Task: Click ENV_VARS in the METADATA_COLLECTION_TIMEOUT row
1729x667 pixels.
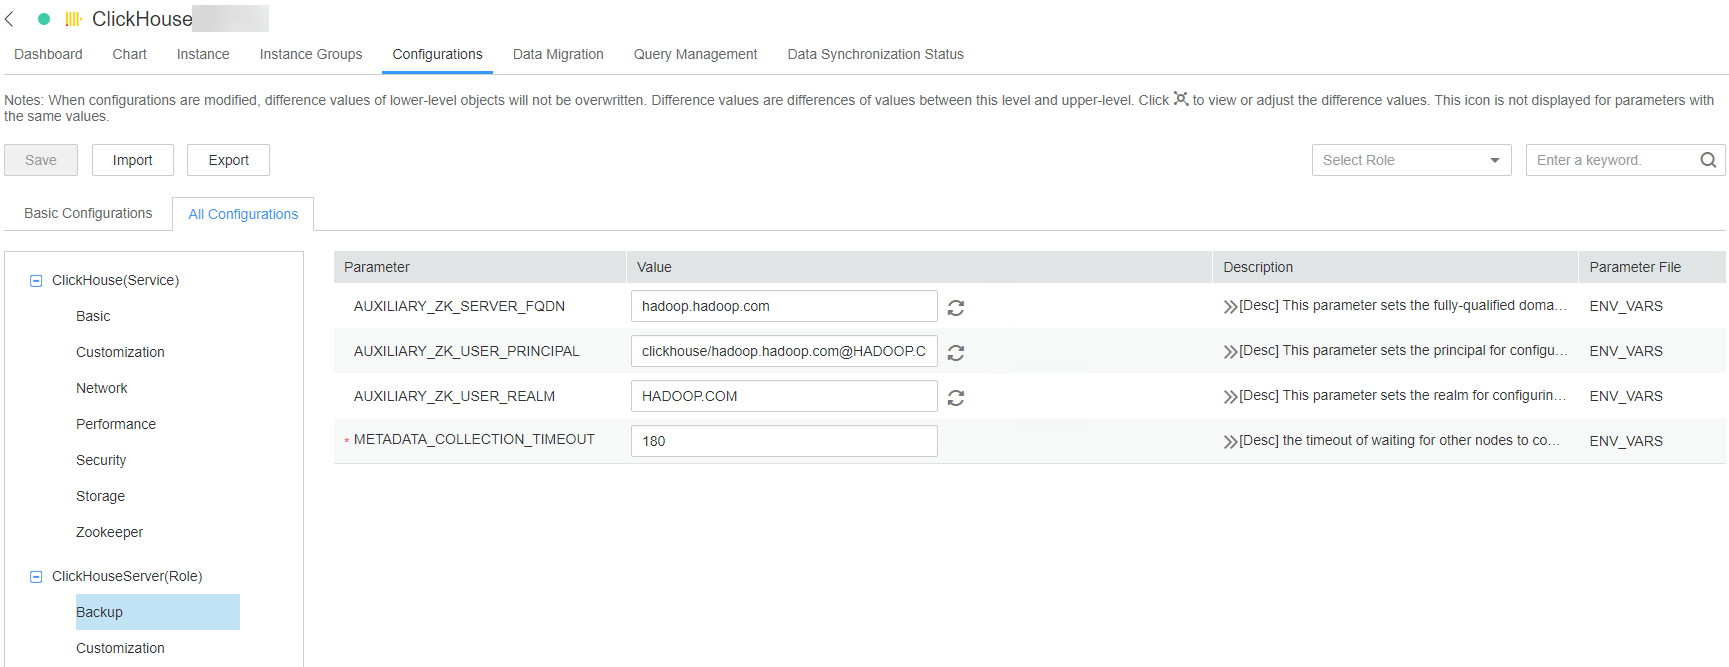Action: 1626,441
